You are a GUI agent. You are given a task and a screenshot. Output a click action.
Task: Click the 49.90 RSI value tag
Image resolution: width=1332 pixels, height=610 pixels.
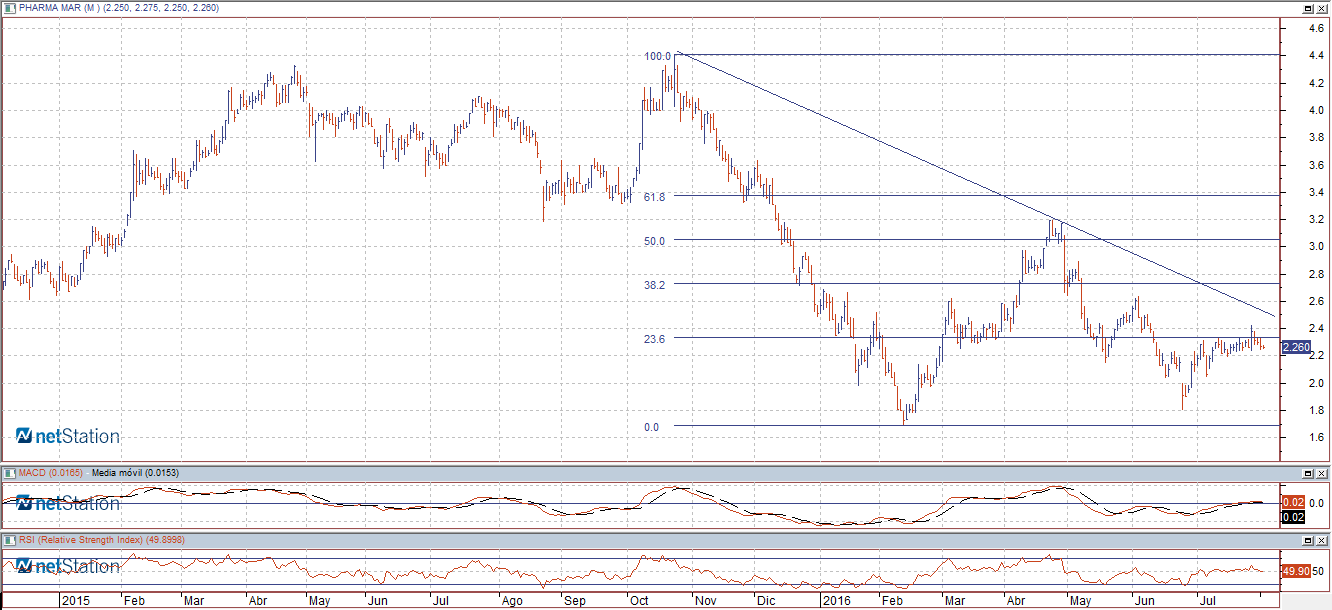[x=1296, y=571]
